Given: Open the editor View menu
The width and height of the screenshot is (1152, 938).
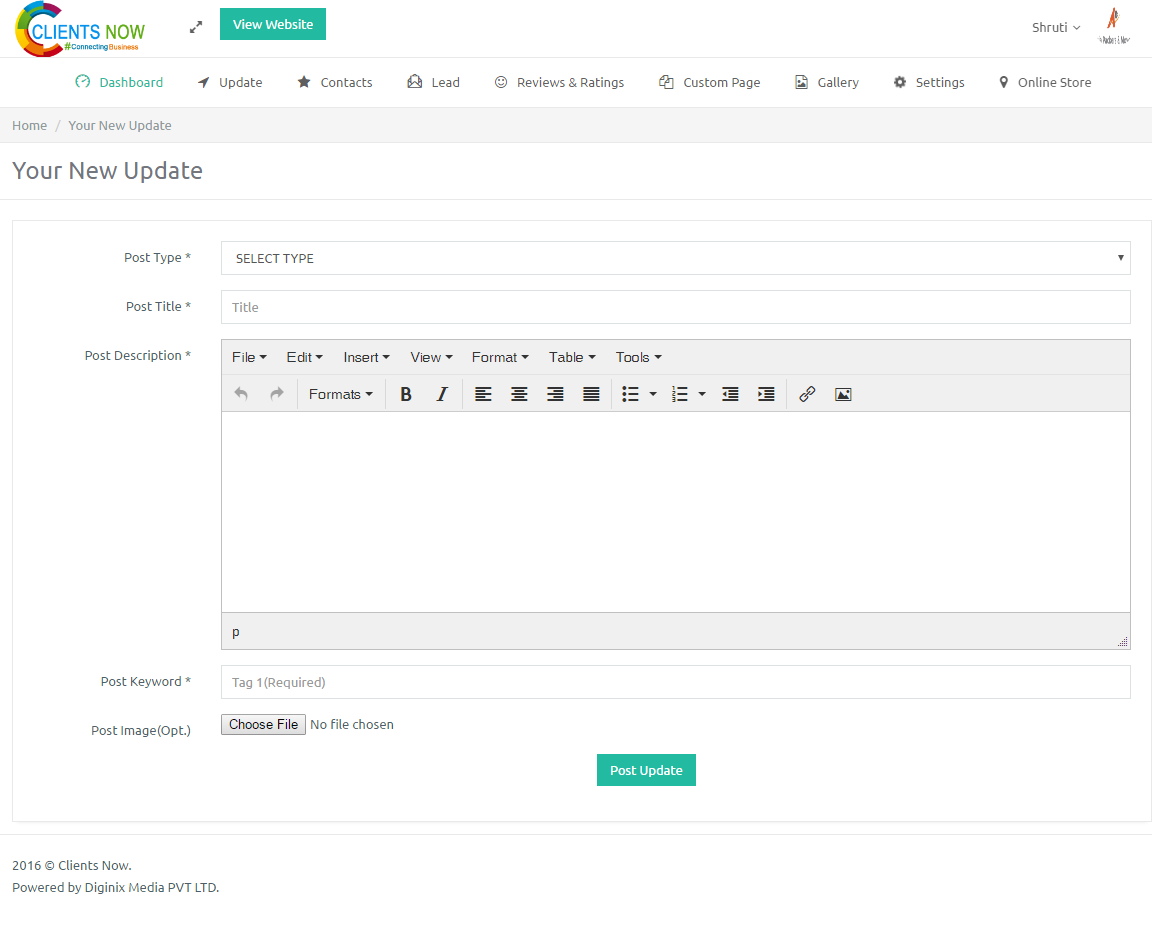Looking at the screenshot, I should pos(431,357).
